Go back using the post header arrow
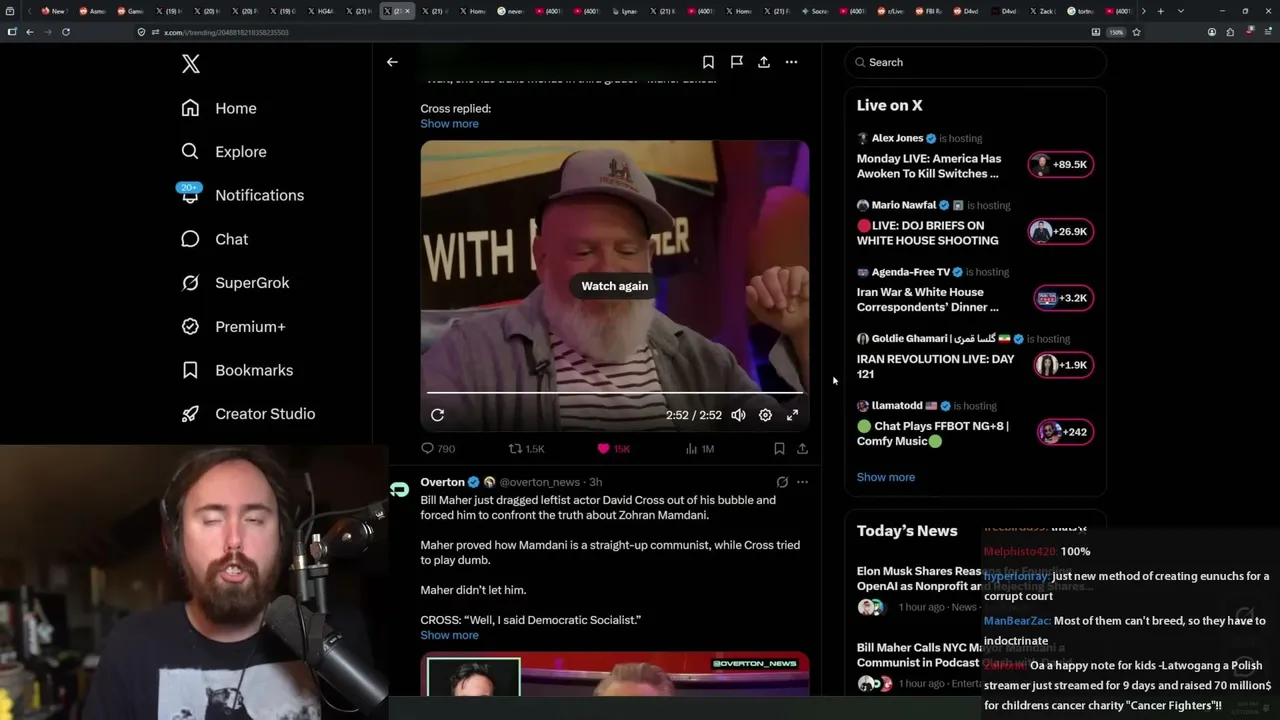The image size is (1280, 720). pos(392,62)
